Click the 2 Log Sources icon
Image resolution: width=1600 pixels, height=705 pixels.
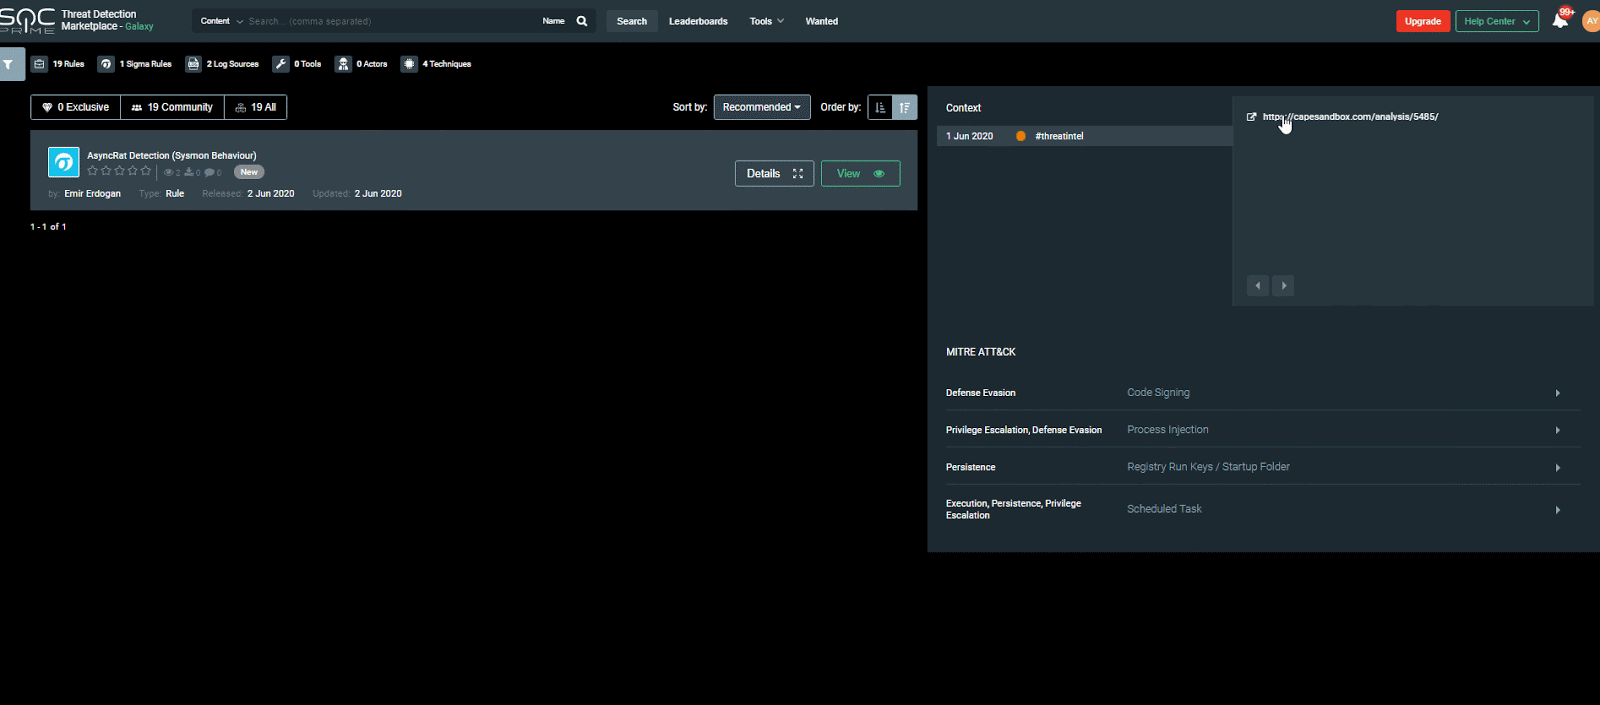[193, 64]
